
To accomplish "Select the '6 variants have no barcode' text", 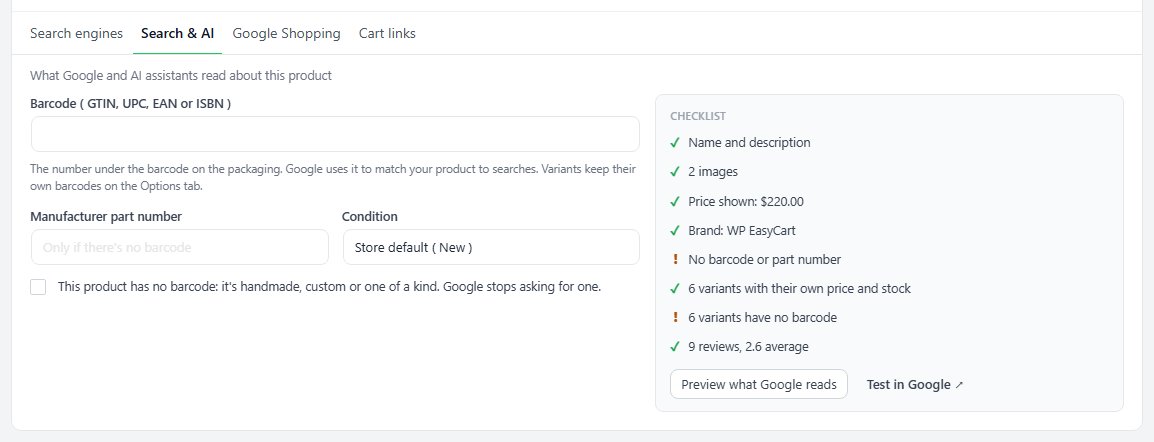I will (762, 318).
